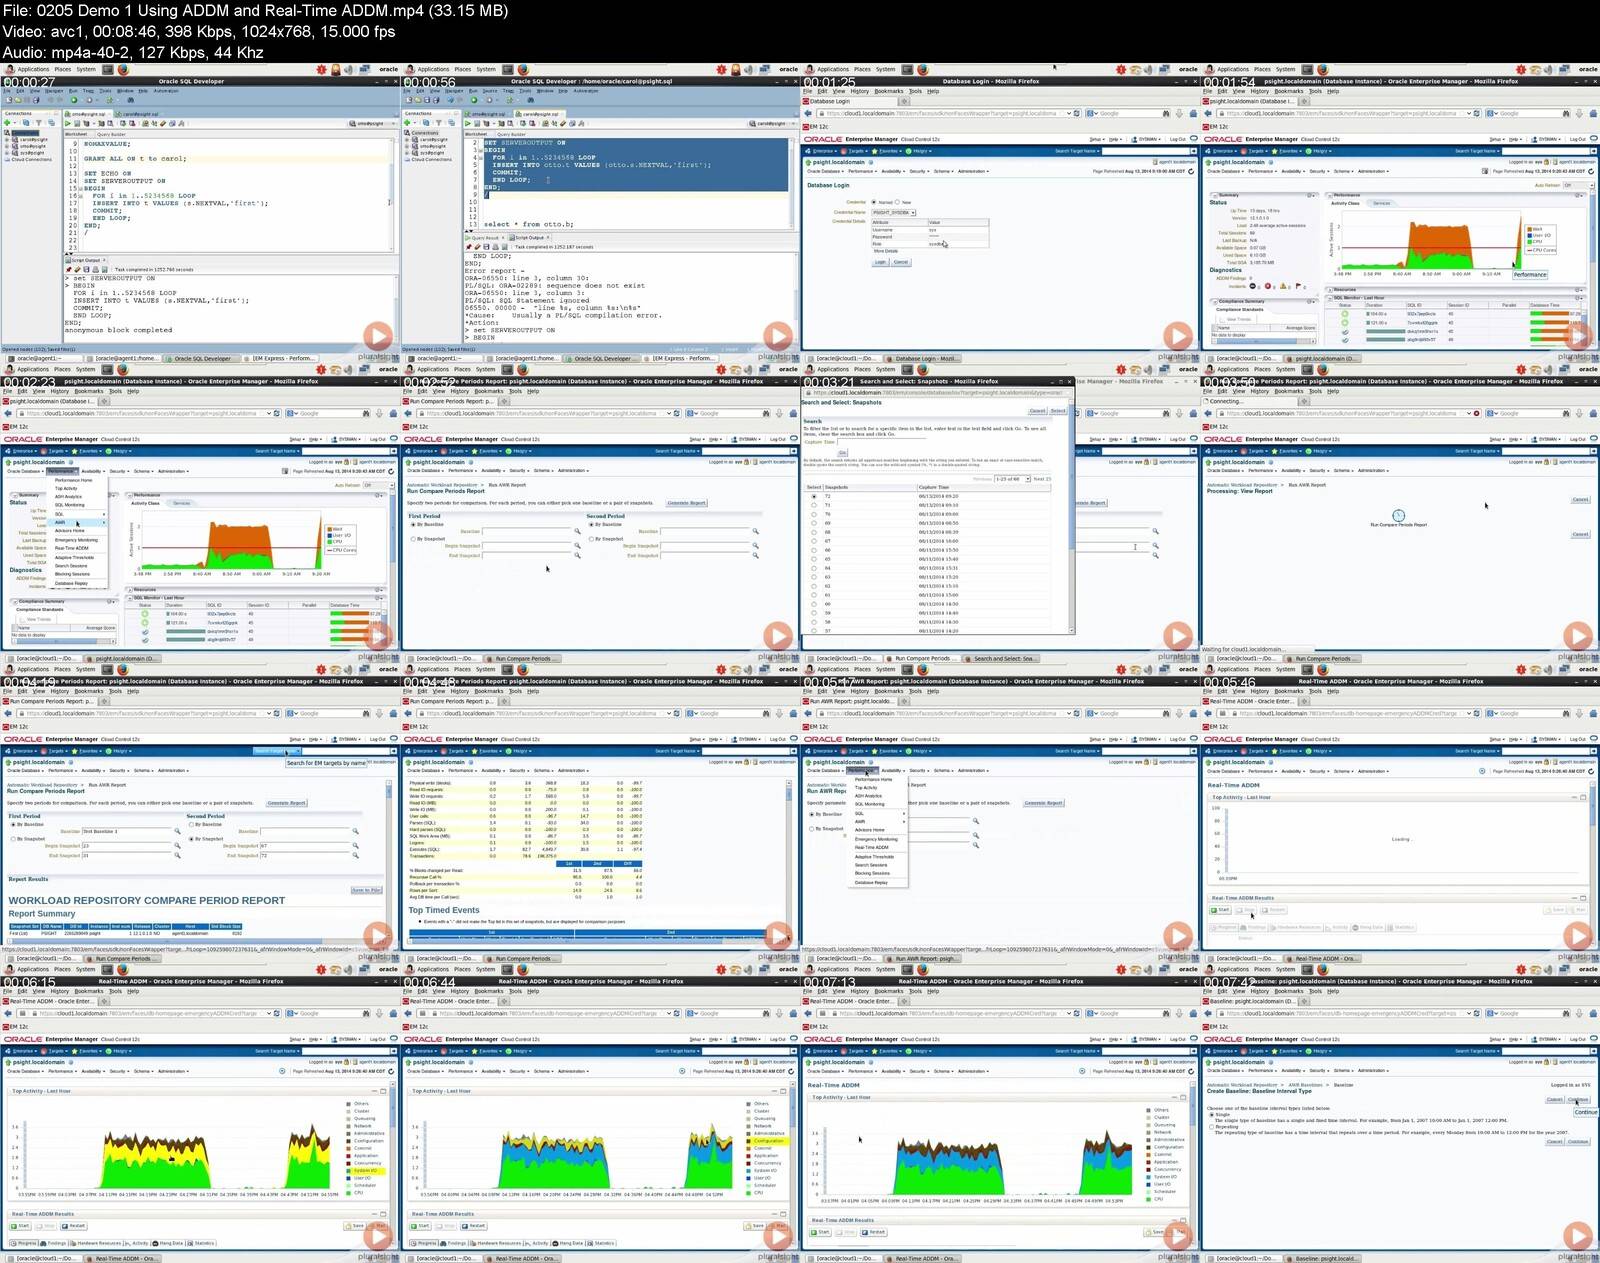Click play overlay on 00:07:42 frame
This screenshot has width=1600, height=1263.
click(1577, 1236)
